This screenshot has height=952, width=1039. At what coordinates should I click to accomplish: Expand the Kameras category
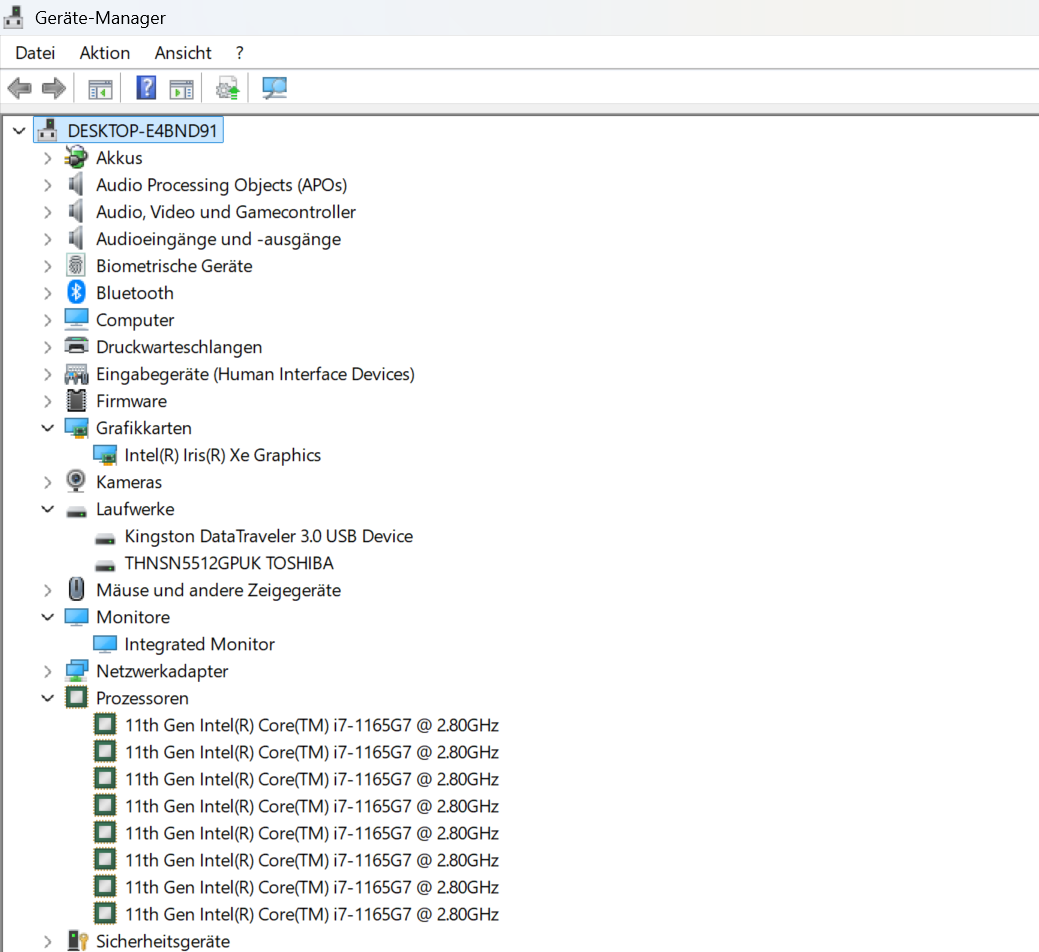pos(47,482)
